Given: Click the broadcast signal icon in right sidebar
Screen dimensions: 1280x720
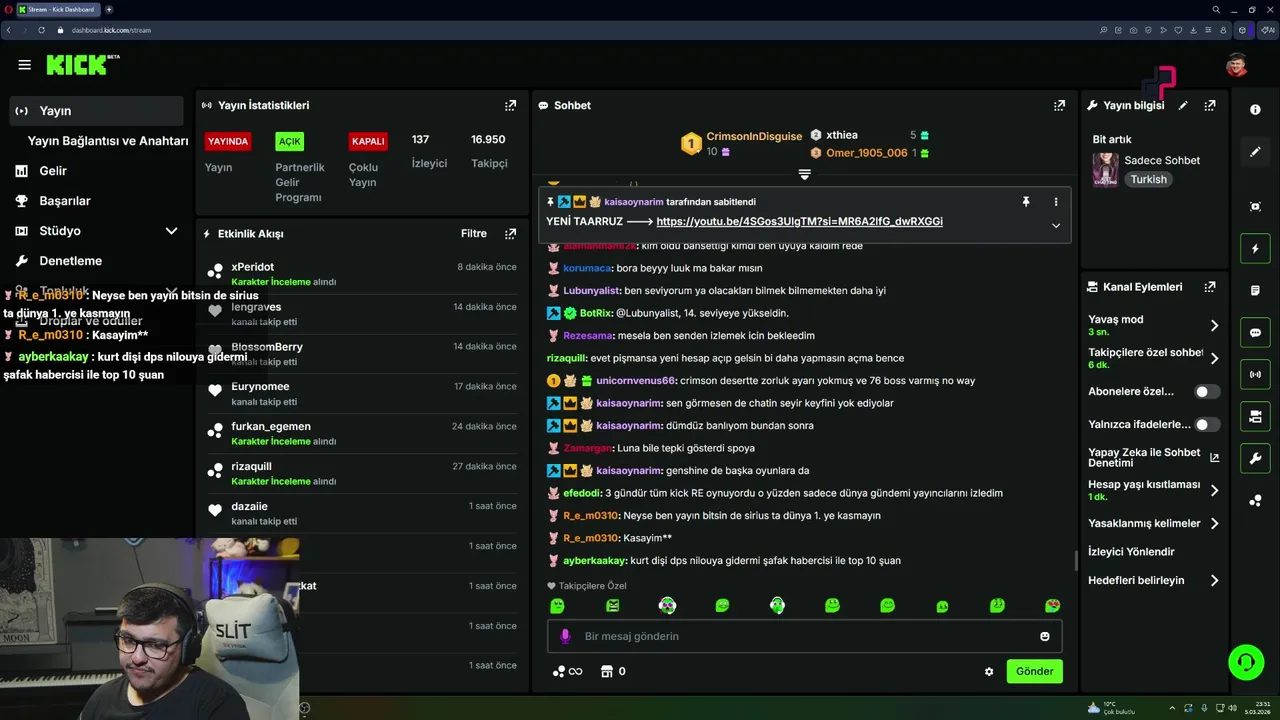Looking at the screenshot, I should (1255, 375).
